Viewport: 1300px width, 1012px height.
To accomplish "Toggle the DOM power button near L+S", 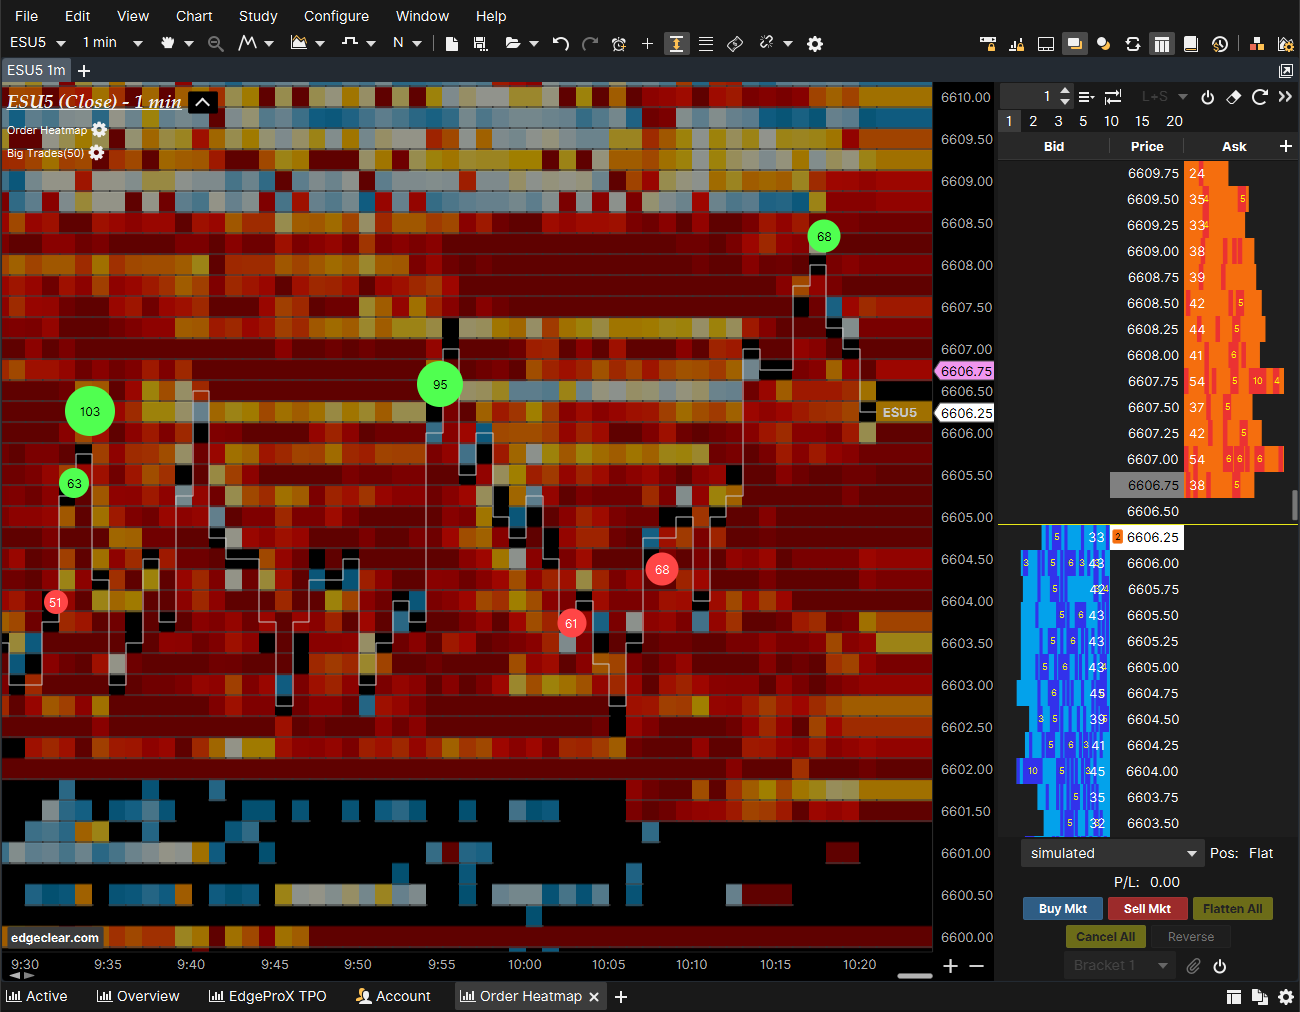I will tap(1207, 97).
